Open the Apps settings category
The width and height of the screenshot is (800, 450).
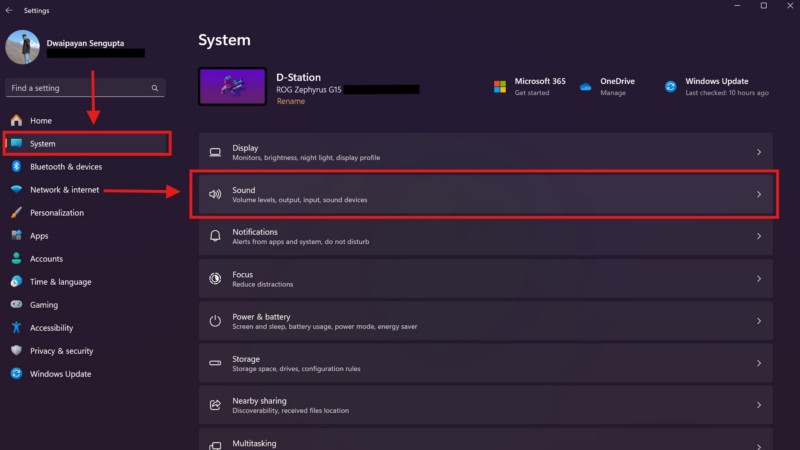(x=39, y=236)
